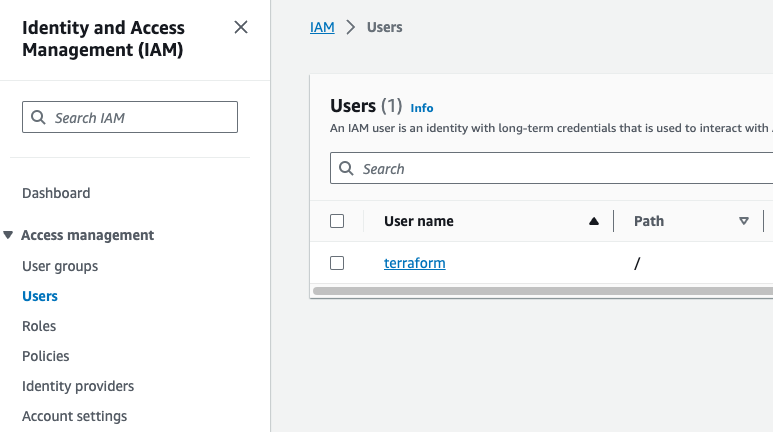773x432 pixels.
Task: Click the users search magnifier icon
Action: pos(346,168)
